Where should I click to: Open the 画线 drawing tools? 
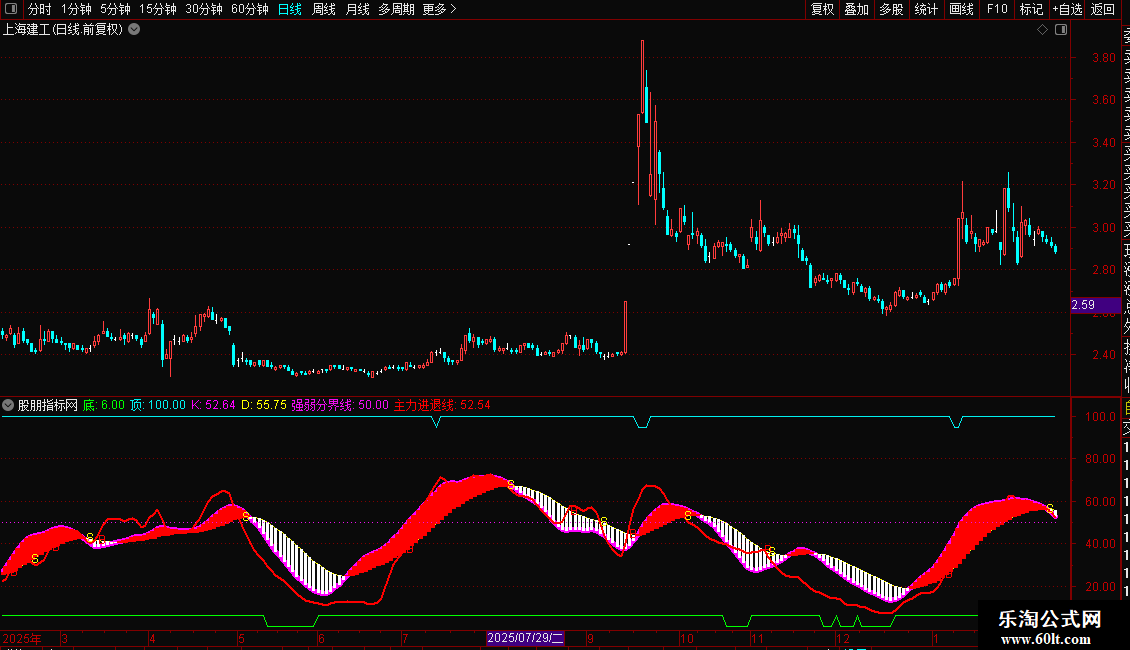(x=961, y=9)
